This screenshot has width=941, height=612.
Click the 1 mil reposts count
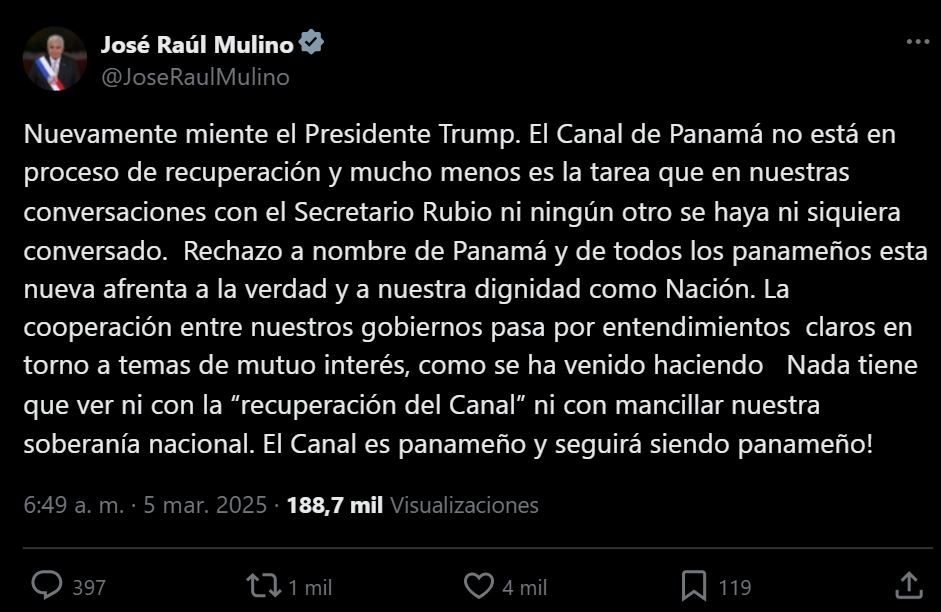click(x=310, y=587)
